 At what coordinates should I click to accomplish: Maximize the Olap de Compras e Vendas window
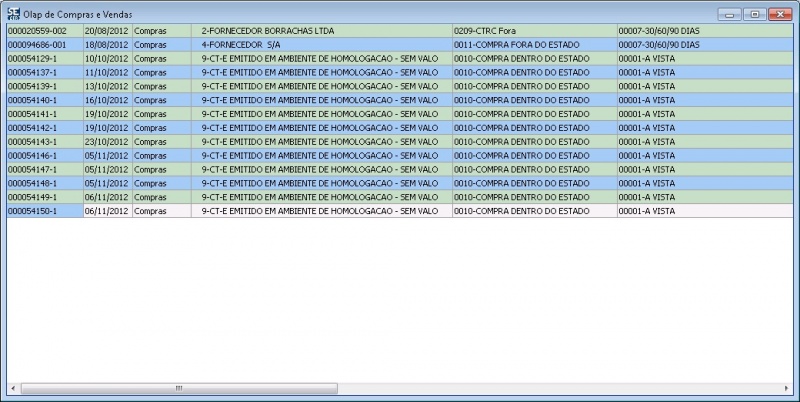[754, 15]
